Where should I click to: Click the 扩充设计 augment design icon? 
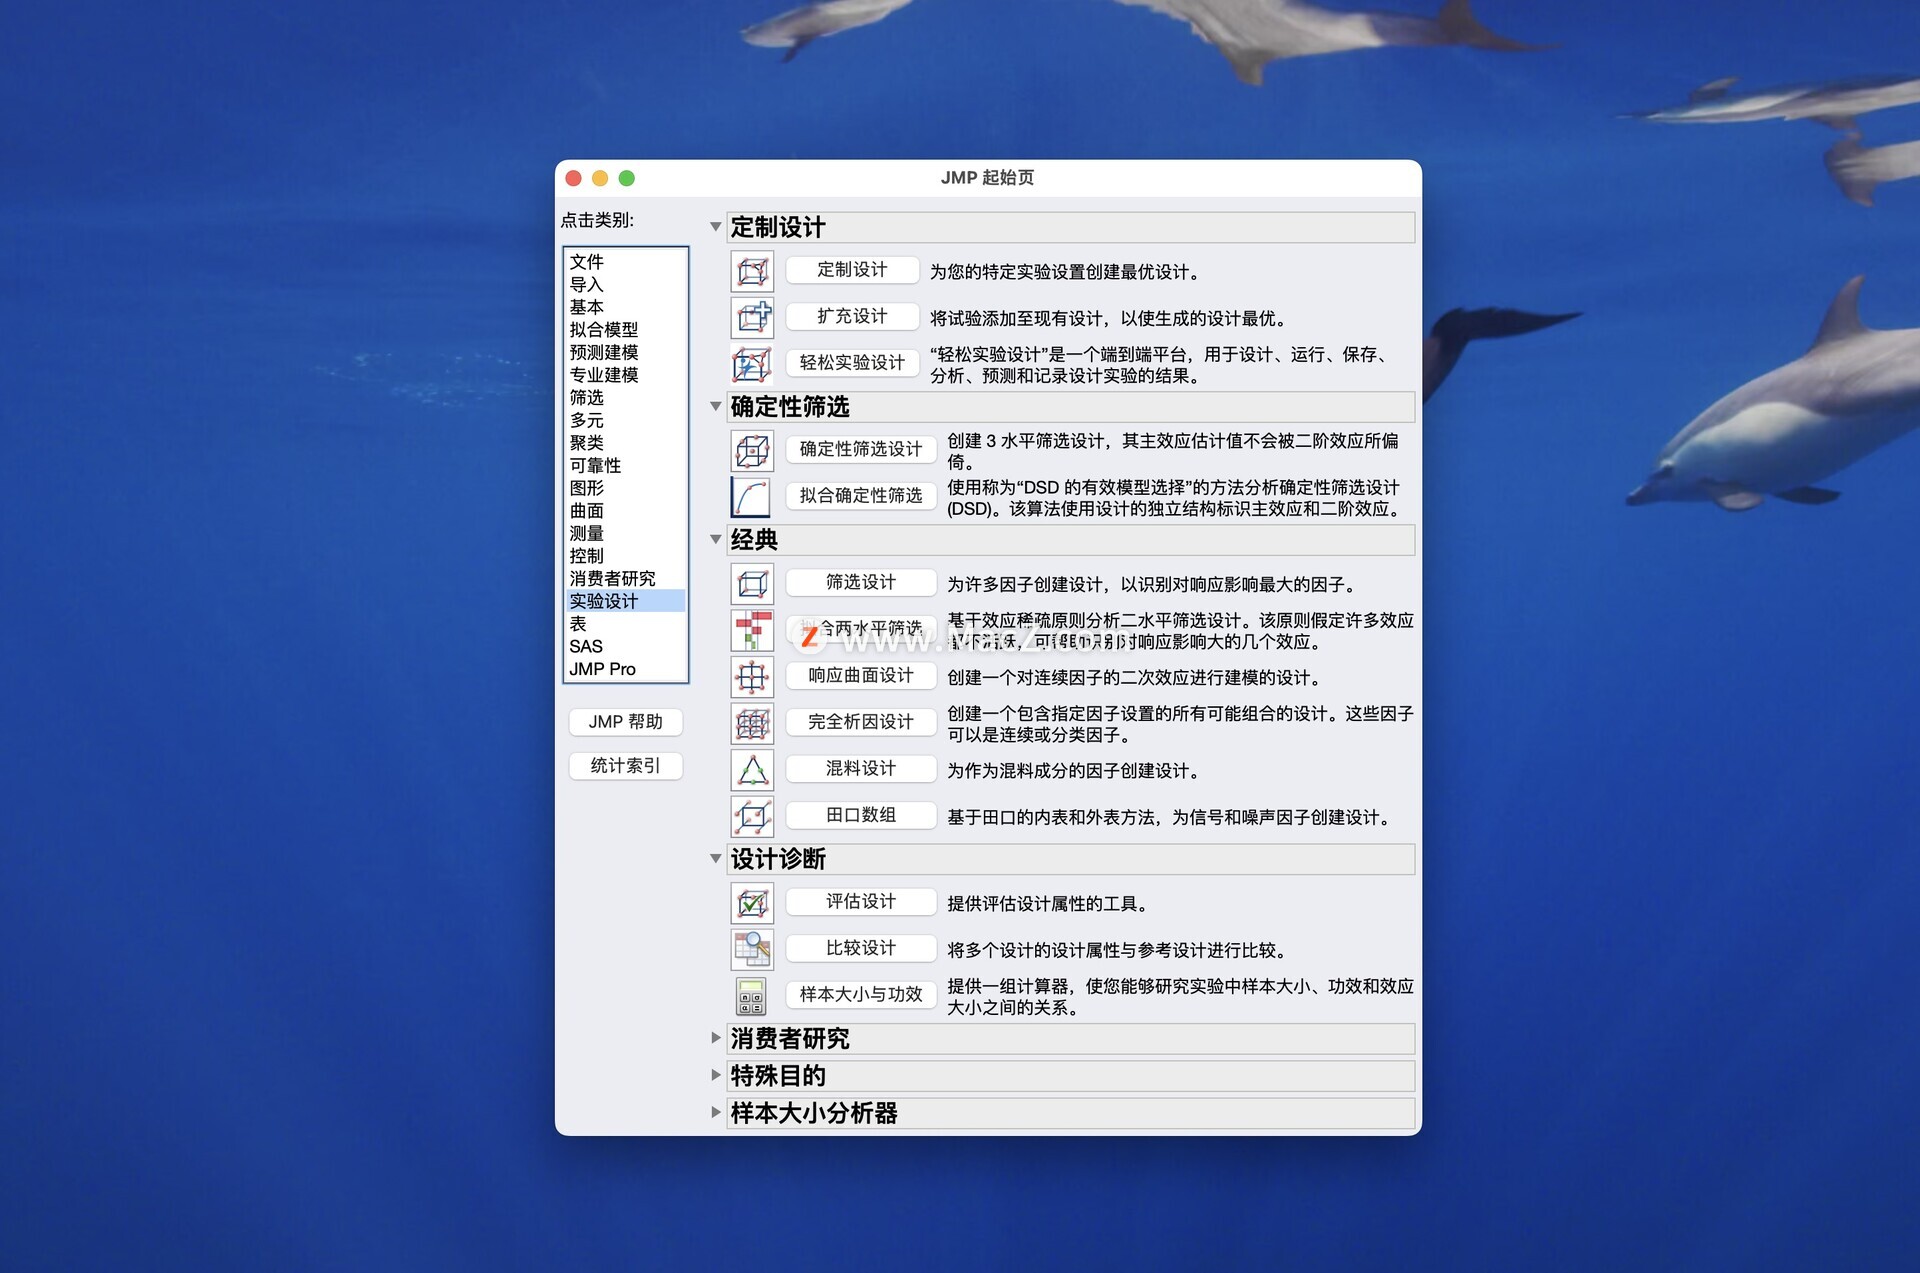click(752, 318)
